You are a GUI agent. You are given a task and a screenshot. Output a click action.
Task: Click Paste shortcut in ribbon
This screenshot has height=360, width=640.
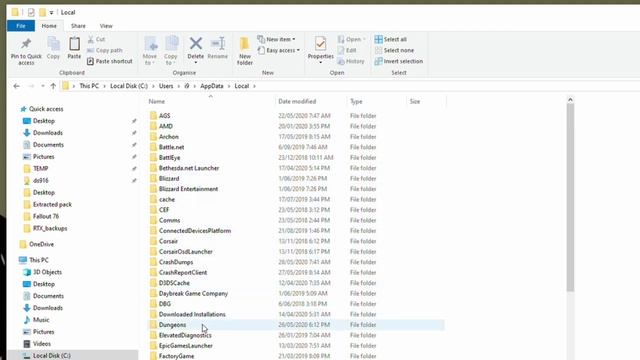tap(110, 61)
